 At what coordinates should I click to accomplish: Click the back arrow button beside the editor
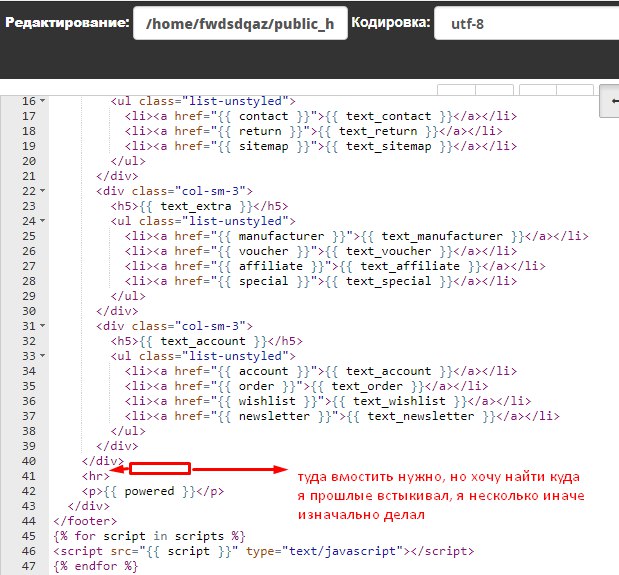click(x=610, y=101)
